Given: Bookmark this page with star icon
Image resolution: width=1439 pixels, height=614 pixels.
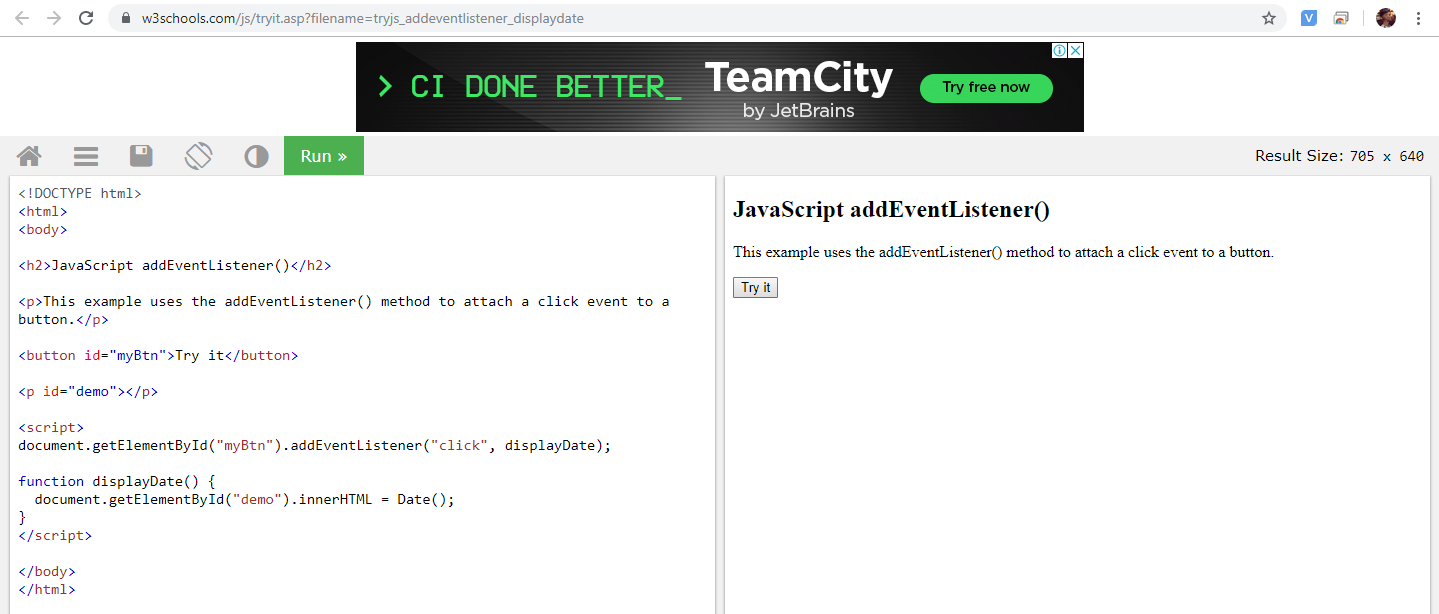Looking at the screenshot, I should pyautogui.click(x=1269, y=18).
